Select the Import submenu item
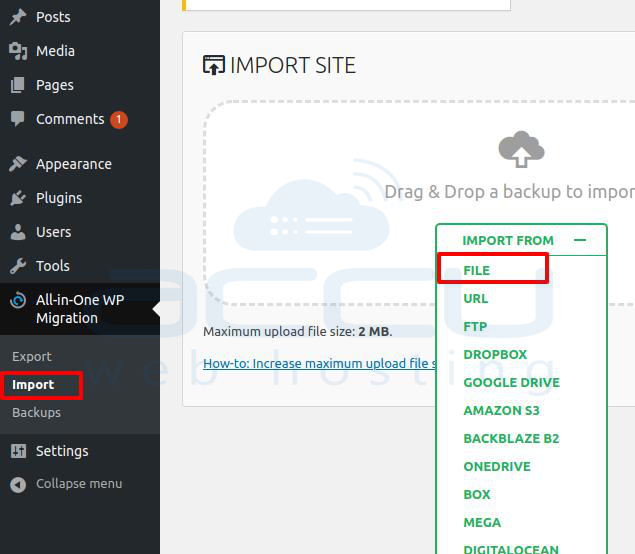635x554 pixels. 33,385
